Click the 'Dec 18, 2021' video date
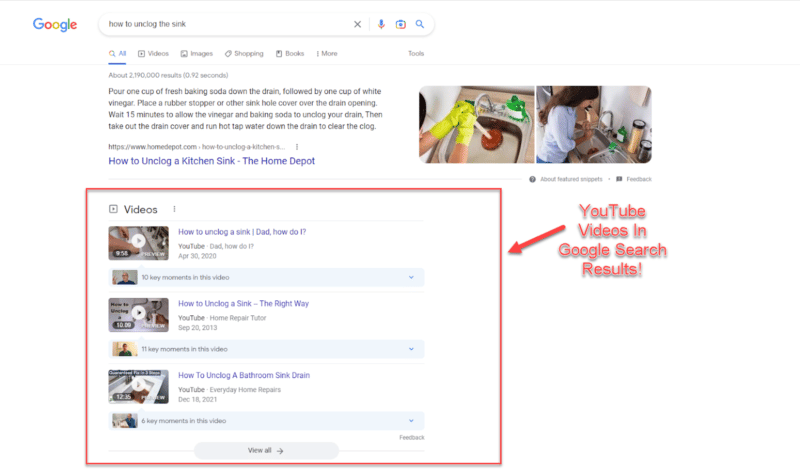 click(x=197, y=400)
